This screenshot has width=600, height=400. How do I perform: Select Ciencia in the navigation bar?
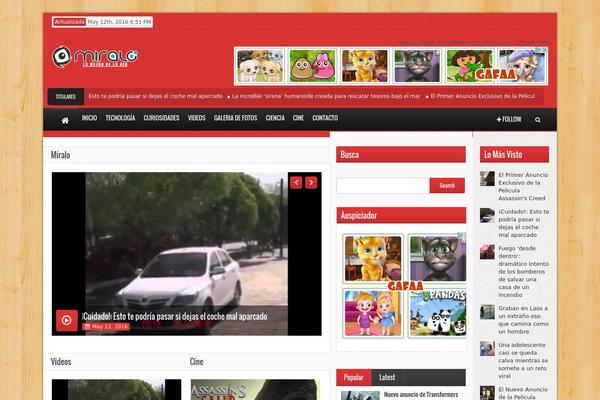click(275, 118)
